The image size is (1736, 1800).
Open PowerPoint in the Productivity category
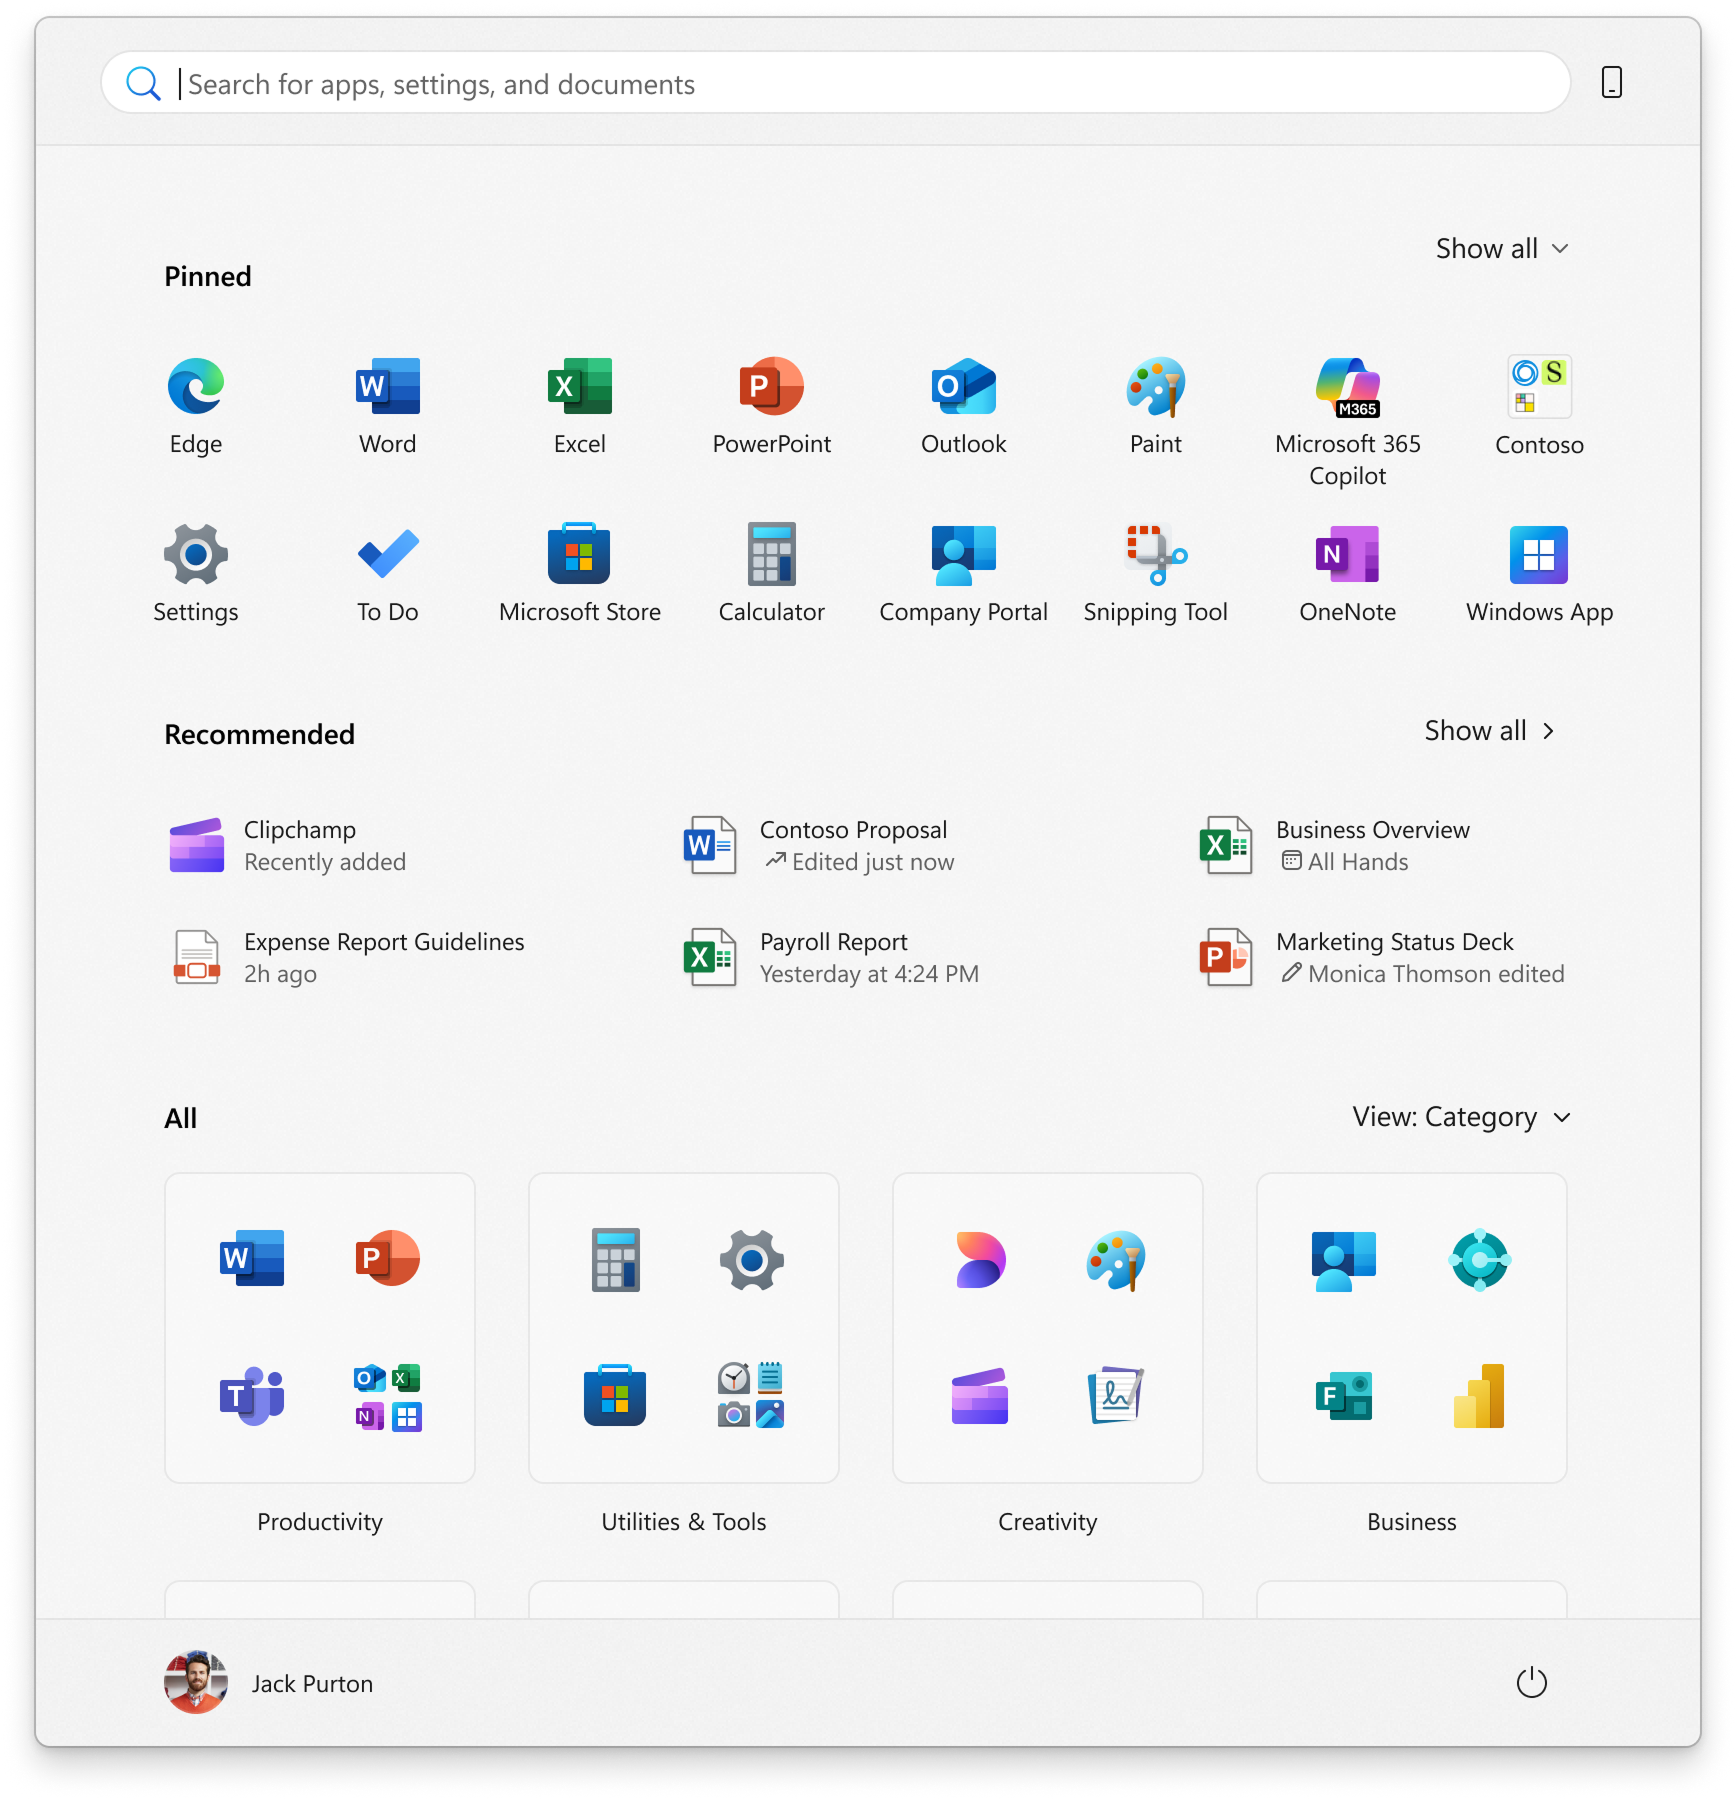point(388,1259)
